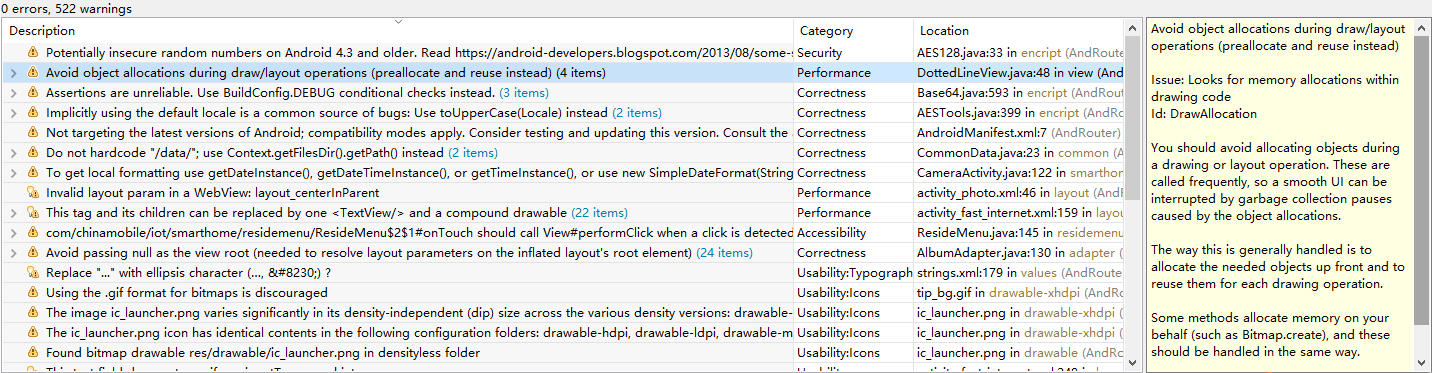Click warning icon of 'Invalid layout param' row
The width and height of the screenshot is (1433, 373).
[x=32, y=193]
